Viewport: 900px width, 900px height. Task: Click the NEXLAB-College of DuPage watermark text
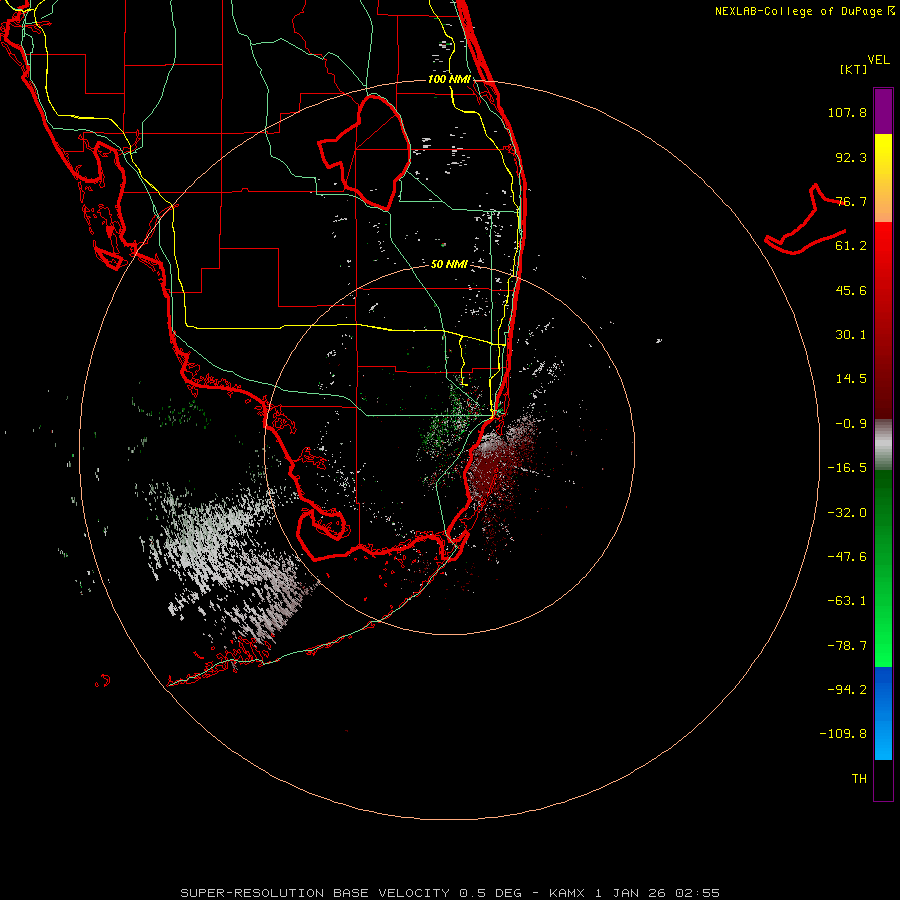click(804, 11)
